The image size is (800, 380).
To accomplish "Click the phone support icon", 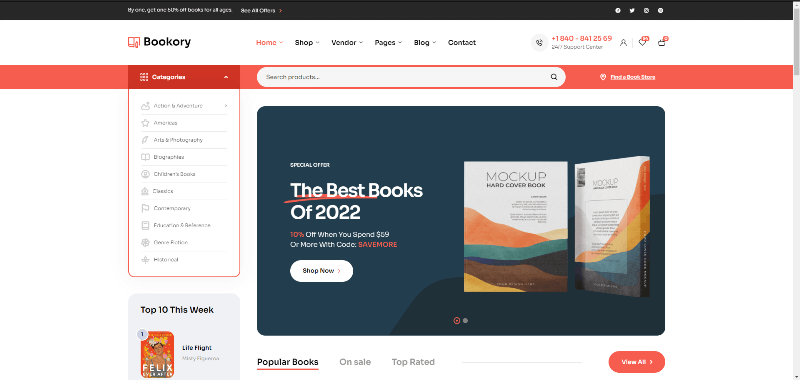I will point(539,43).
